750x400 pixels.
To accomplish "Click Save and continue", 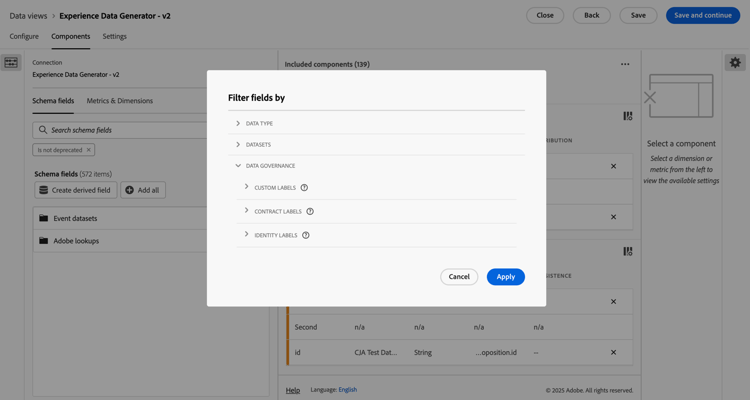I will pos(703,15).
